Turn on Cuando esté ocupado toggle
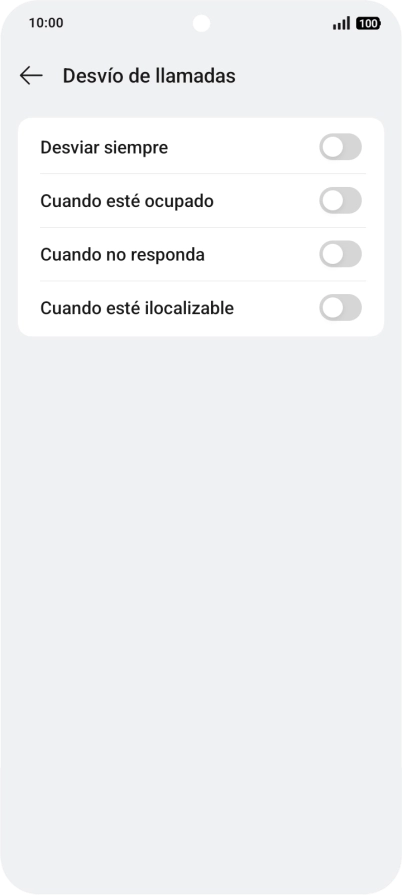Viewport: 402px width, 895px height. pyautogui.click(x=340, y=201)
